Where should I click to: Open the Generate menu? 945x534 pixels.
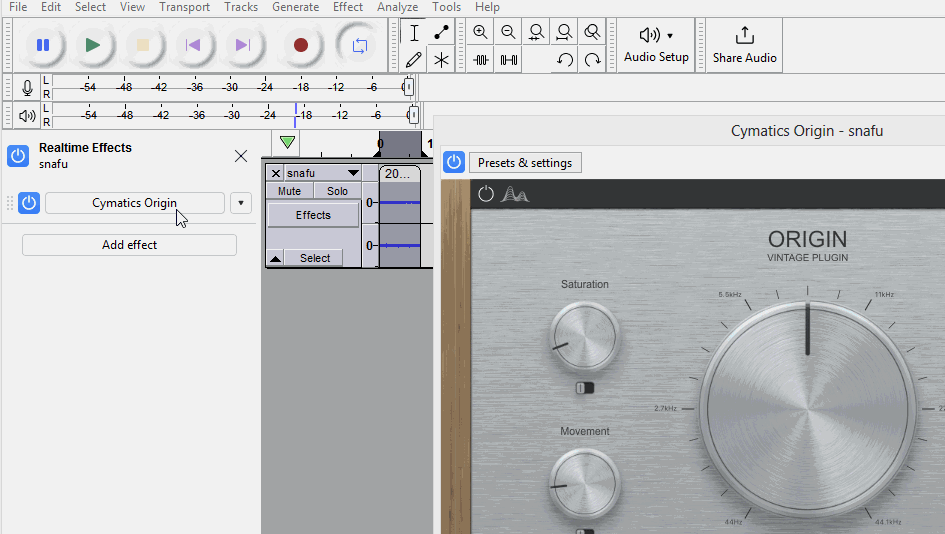point(295,7)
